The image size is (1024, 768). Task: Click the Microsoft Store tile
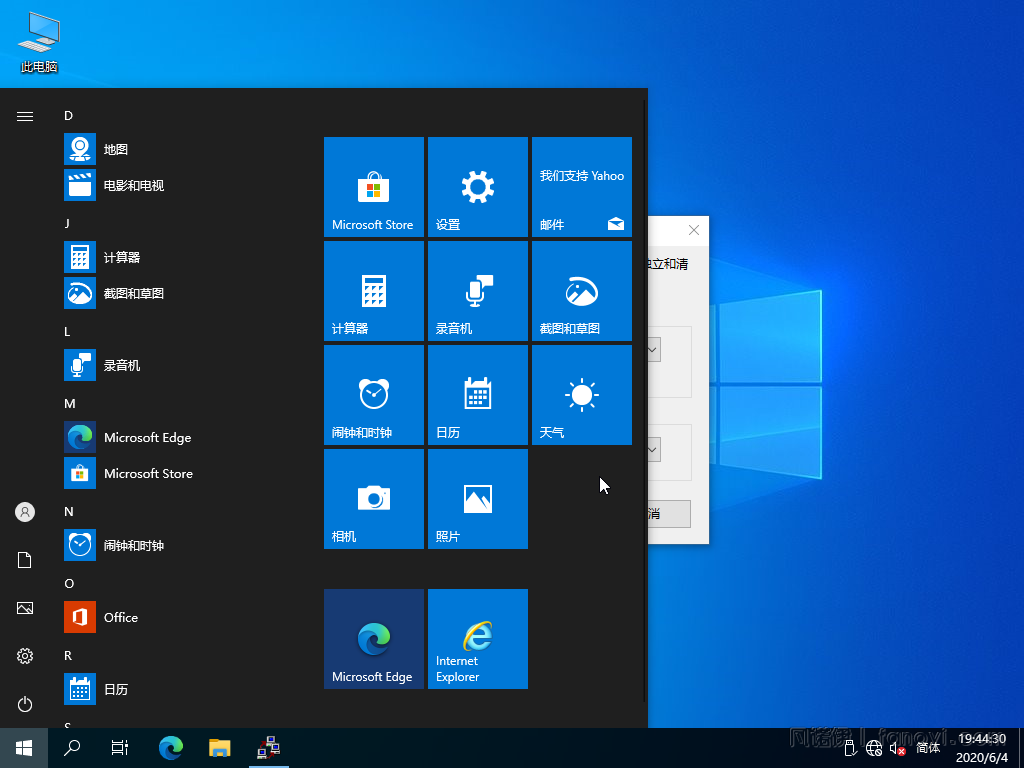click(374, 187)
